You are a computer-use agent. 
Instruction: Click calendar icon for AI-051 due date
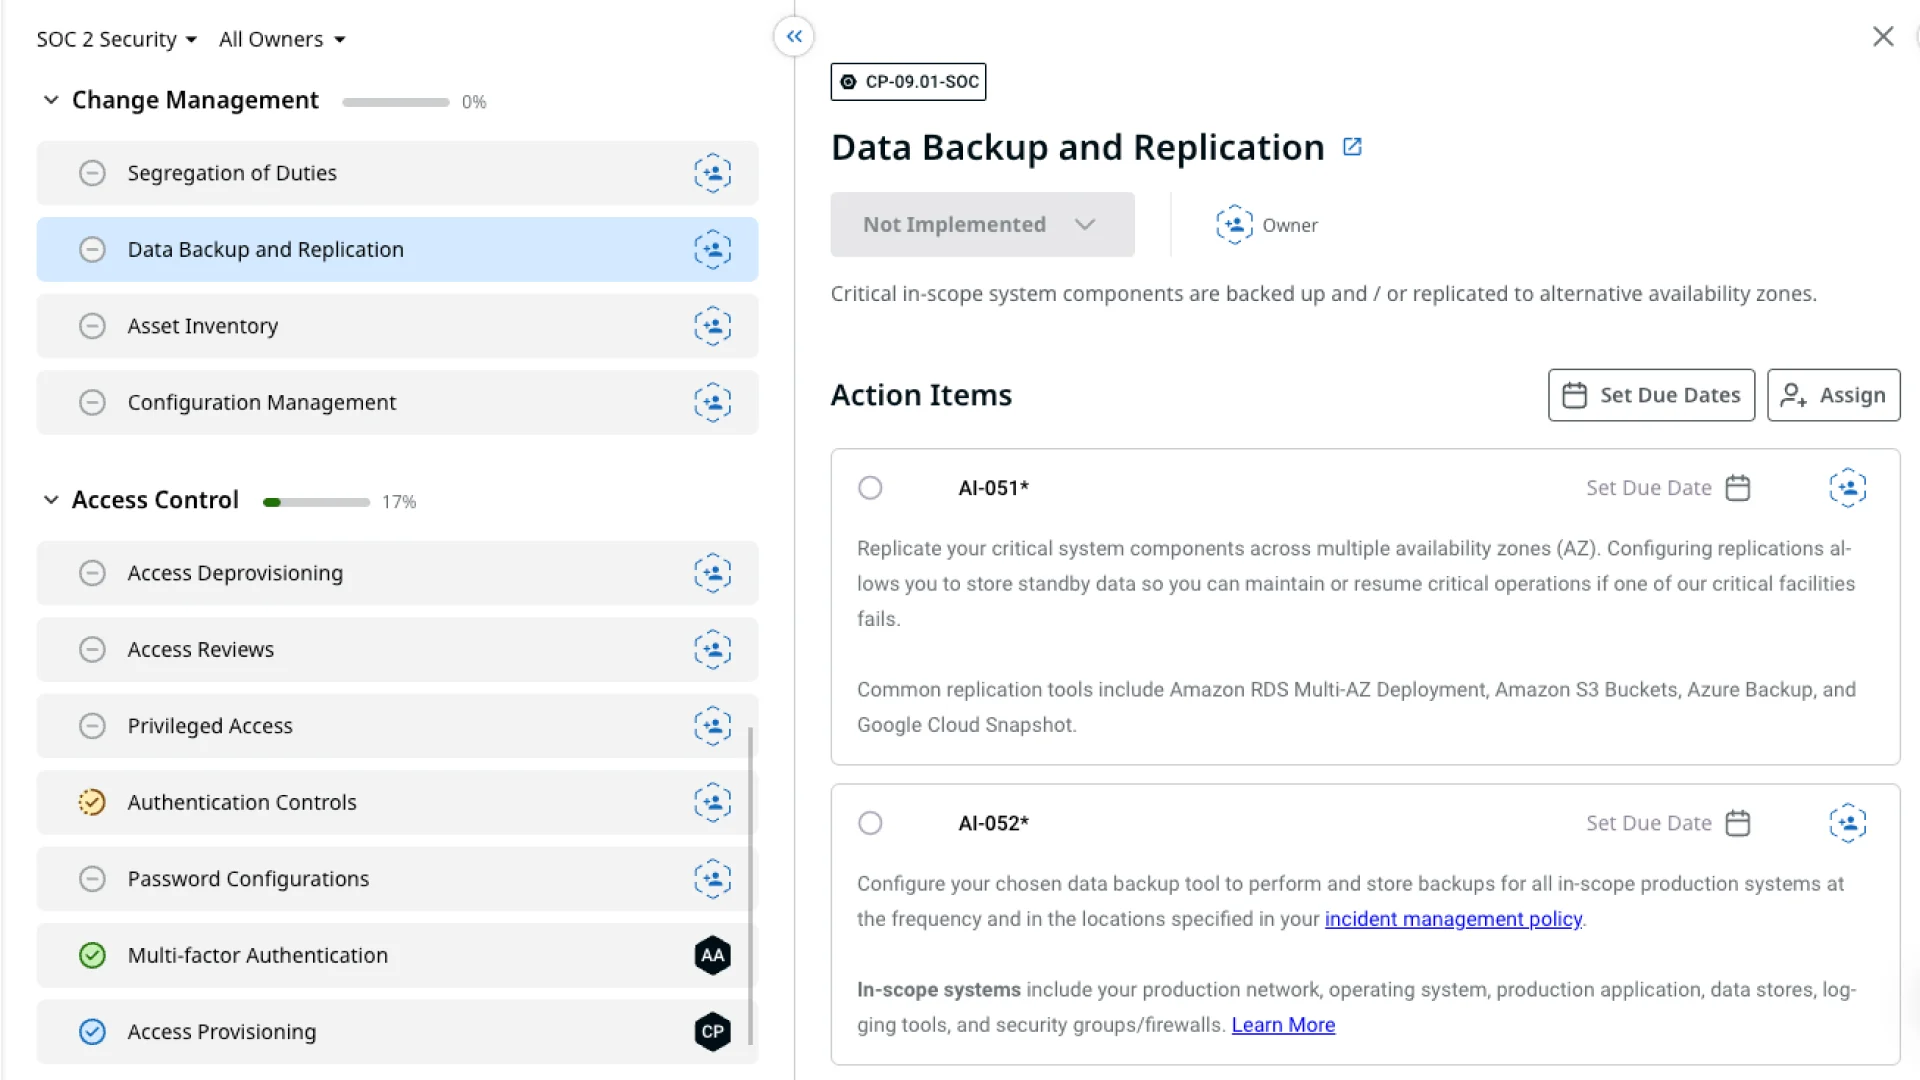coord(1738,488)
